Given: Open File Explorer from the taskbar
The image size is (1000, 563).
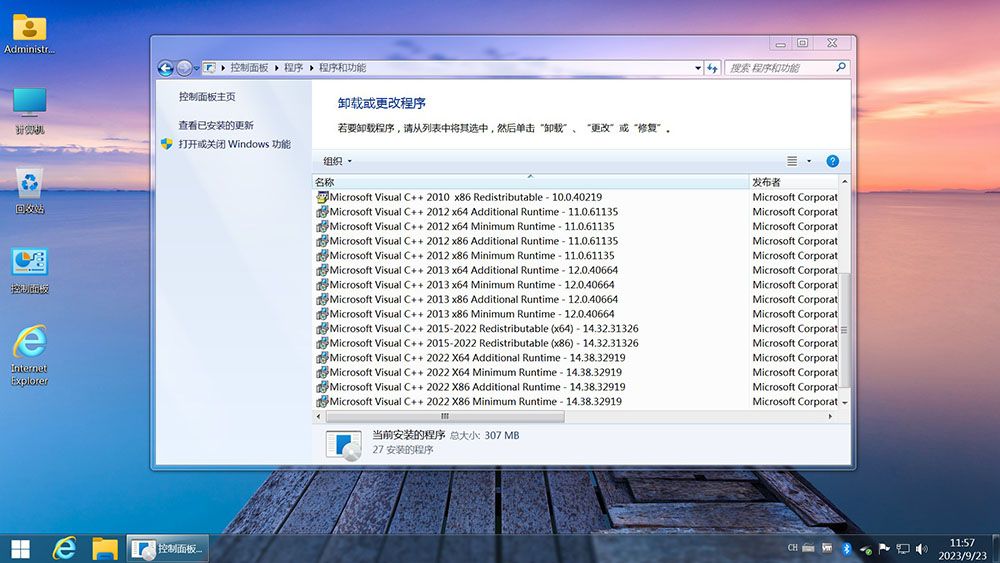Looking at the screenshot, I should click(105, 548).
